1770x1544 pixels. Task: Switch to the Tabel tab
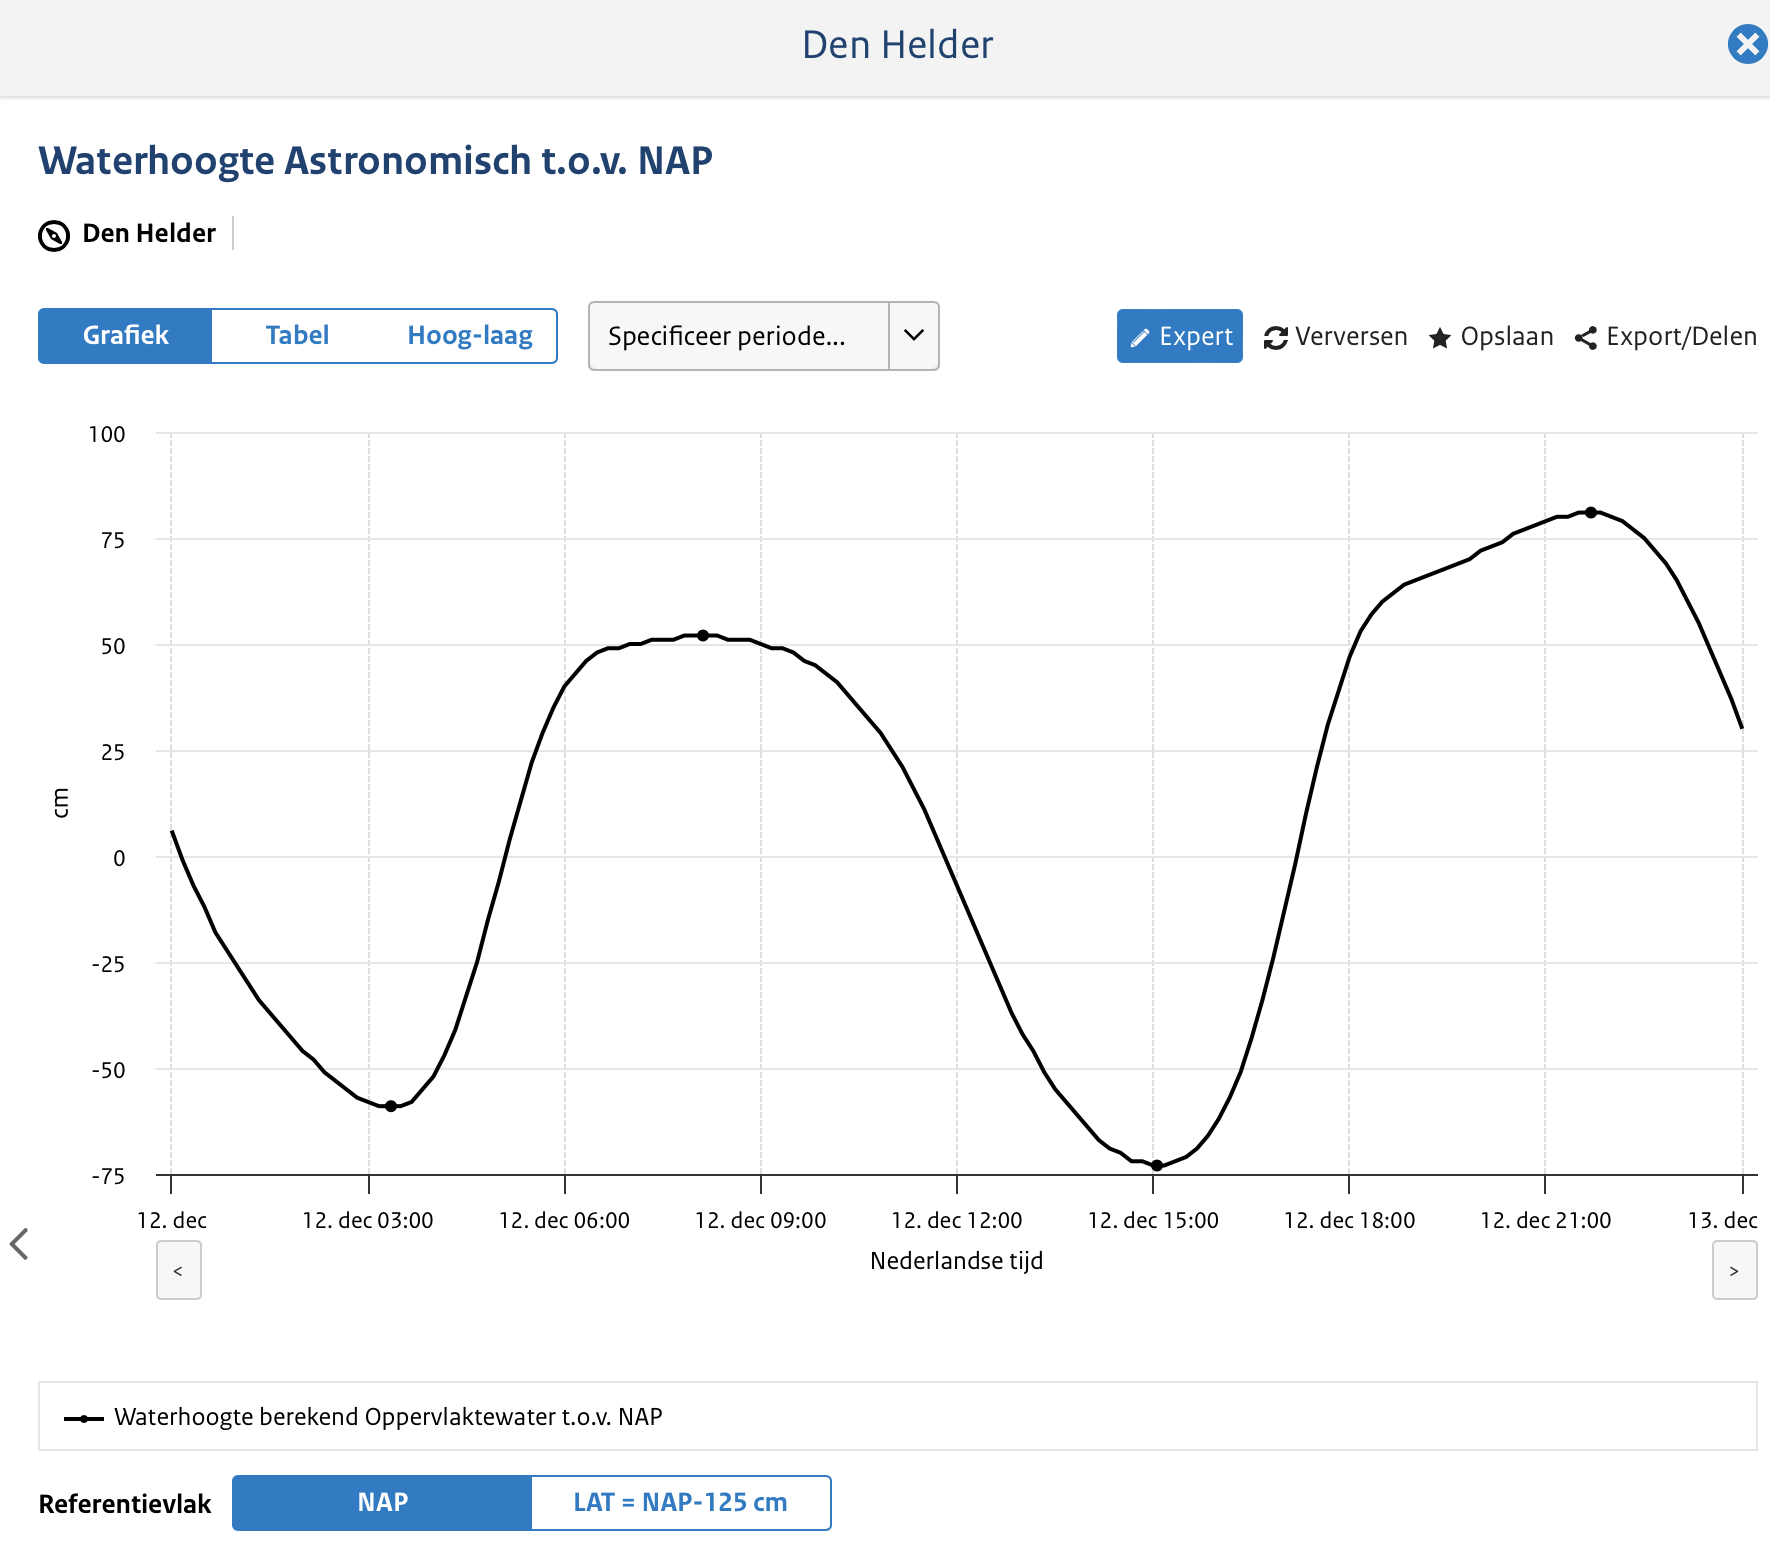pos(297,336)
